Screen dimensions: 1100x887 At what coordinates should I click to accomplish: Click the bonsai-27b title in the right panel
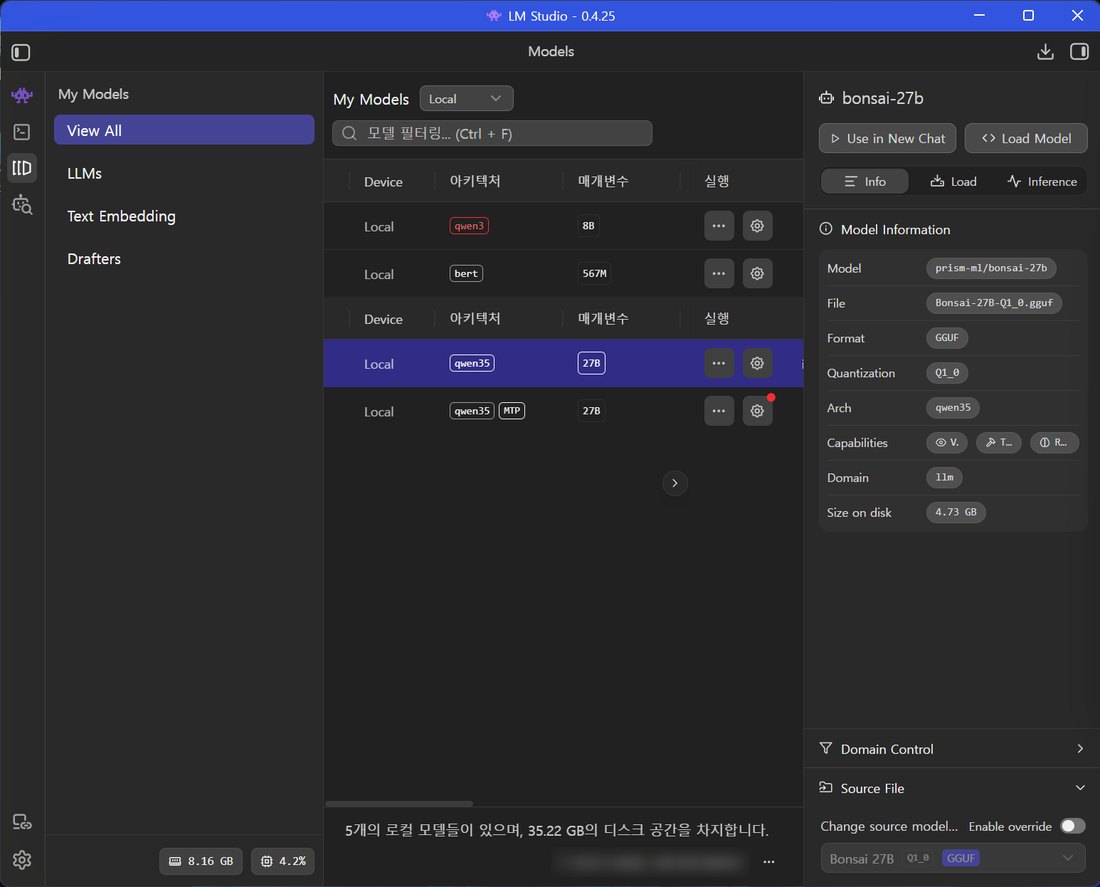[x=882, y=98]
